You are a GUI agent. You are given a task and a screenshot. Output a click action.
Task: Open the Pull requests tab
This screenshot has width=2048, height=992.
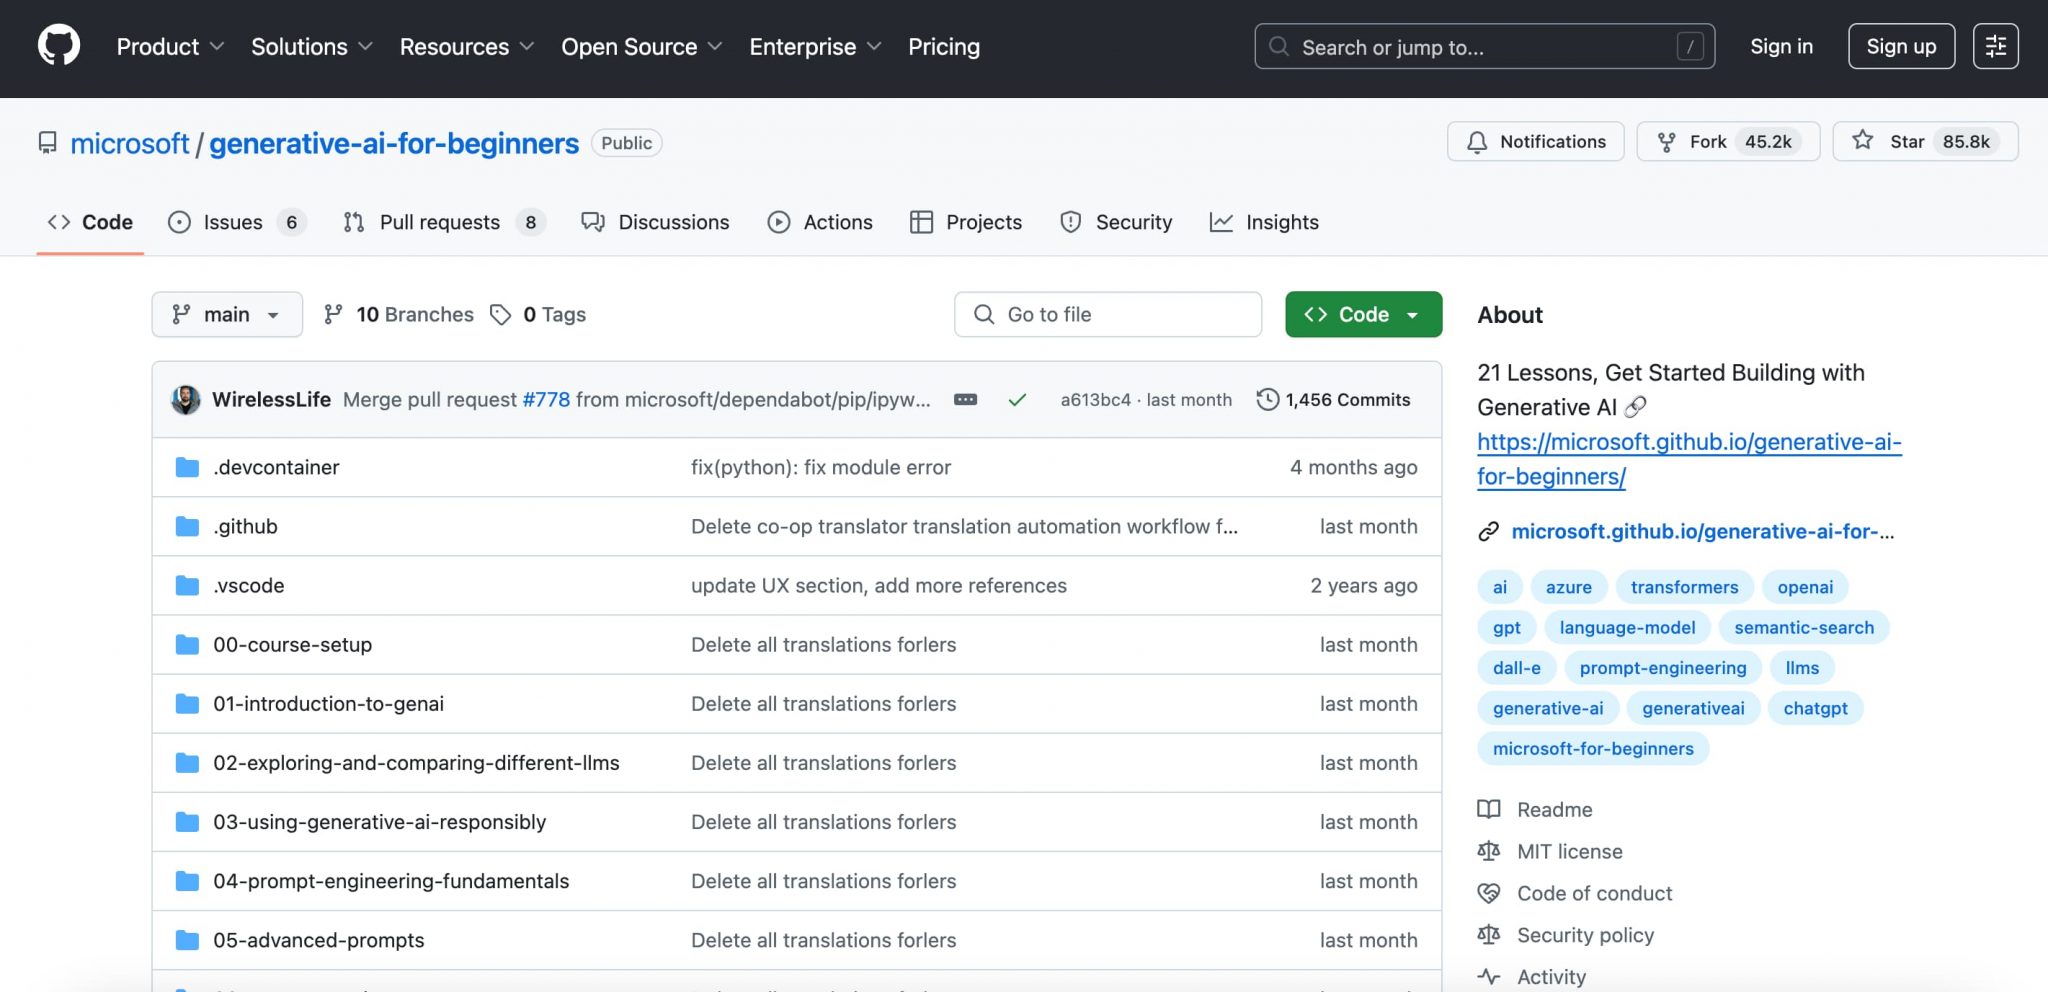pyautogui.click(x=441, y=222)
